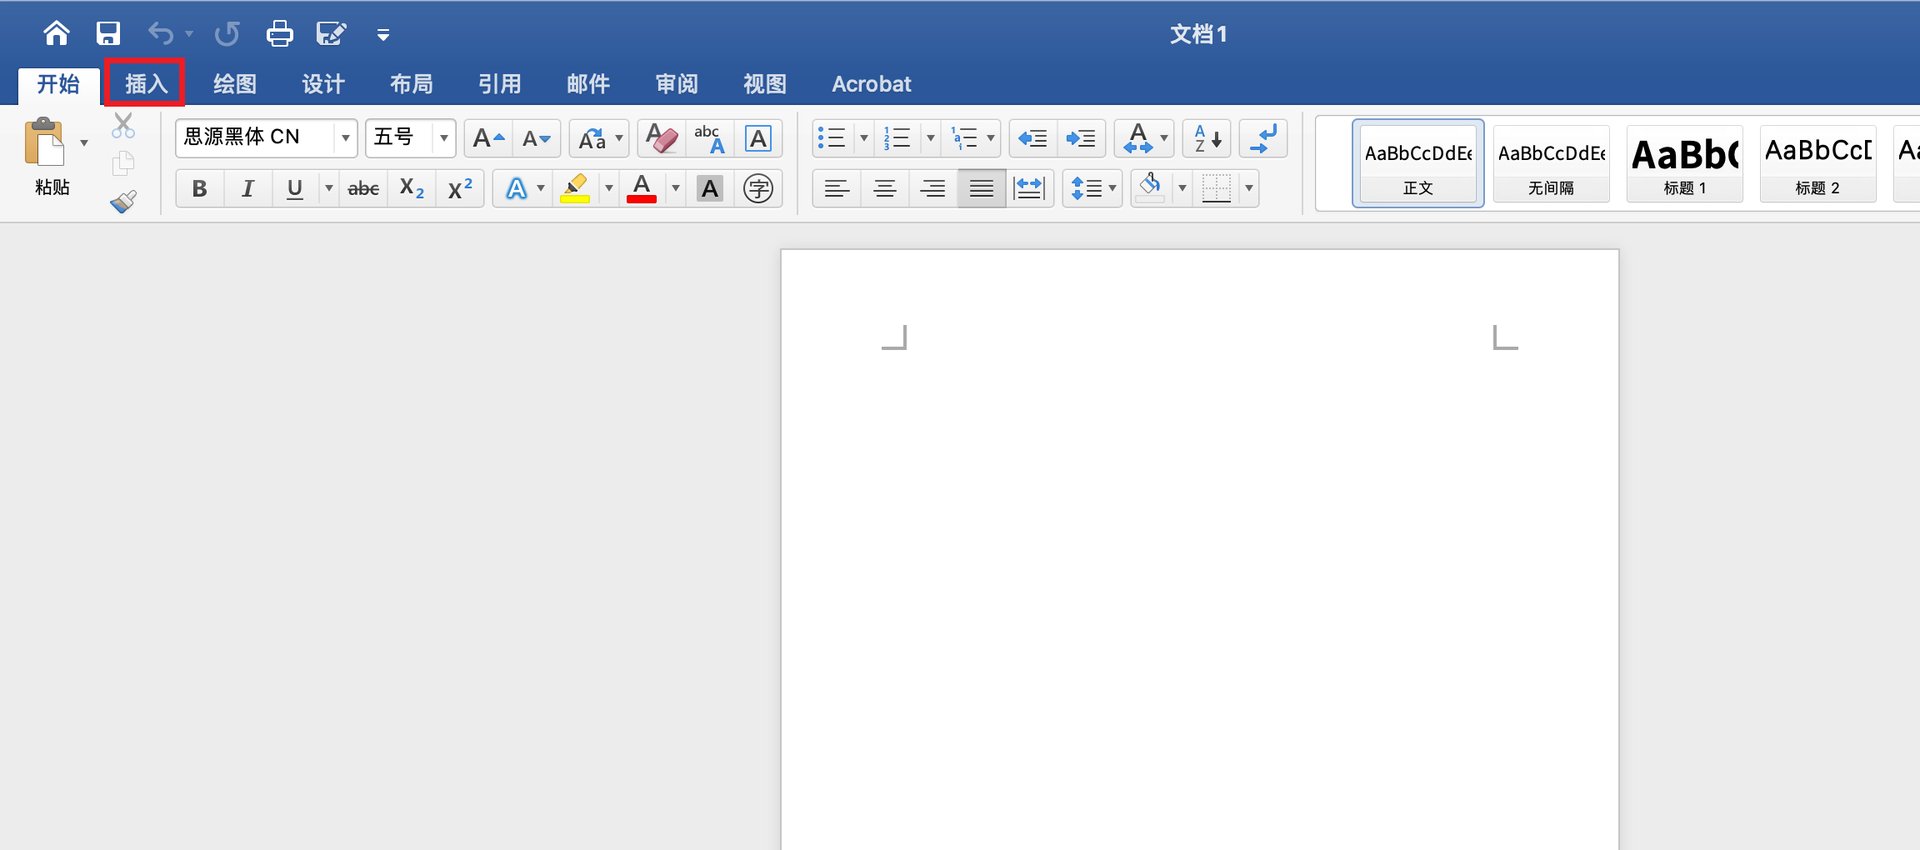Apply the red font color swatch
Viewport: 1920px width, 850px height.
(x=641, y=188)
